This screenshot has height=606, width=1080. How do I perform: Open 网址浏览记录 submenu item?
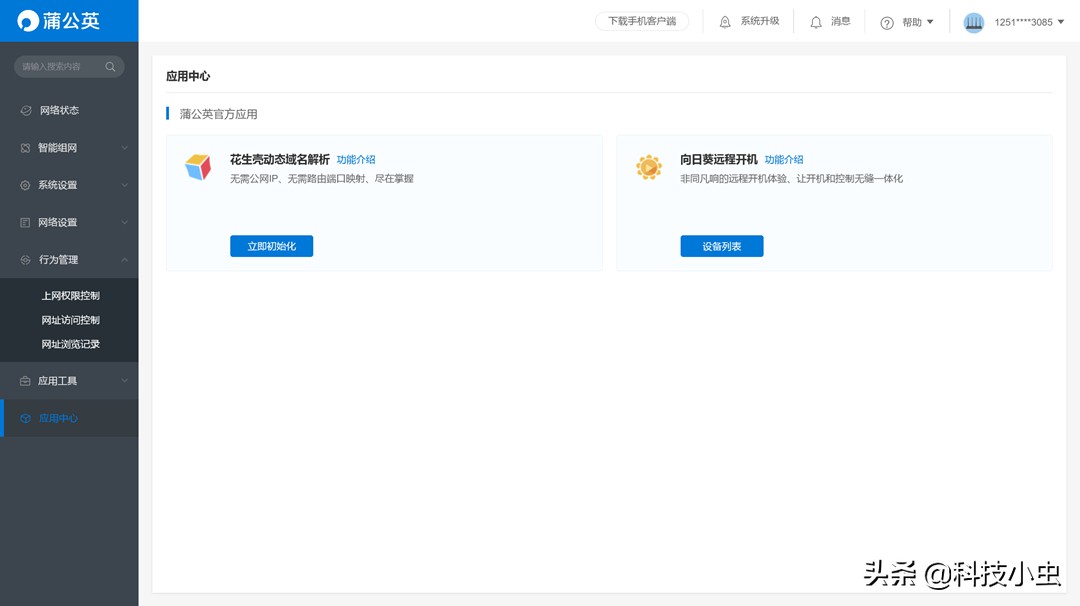pyautogui.click(x=70, y=344)
